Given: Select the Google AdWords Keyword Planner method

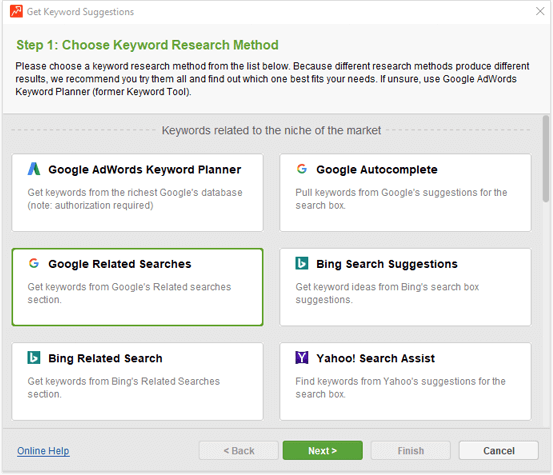Looking at the screenshot, I should point(138,193).
